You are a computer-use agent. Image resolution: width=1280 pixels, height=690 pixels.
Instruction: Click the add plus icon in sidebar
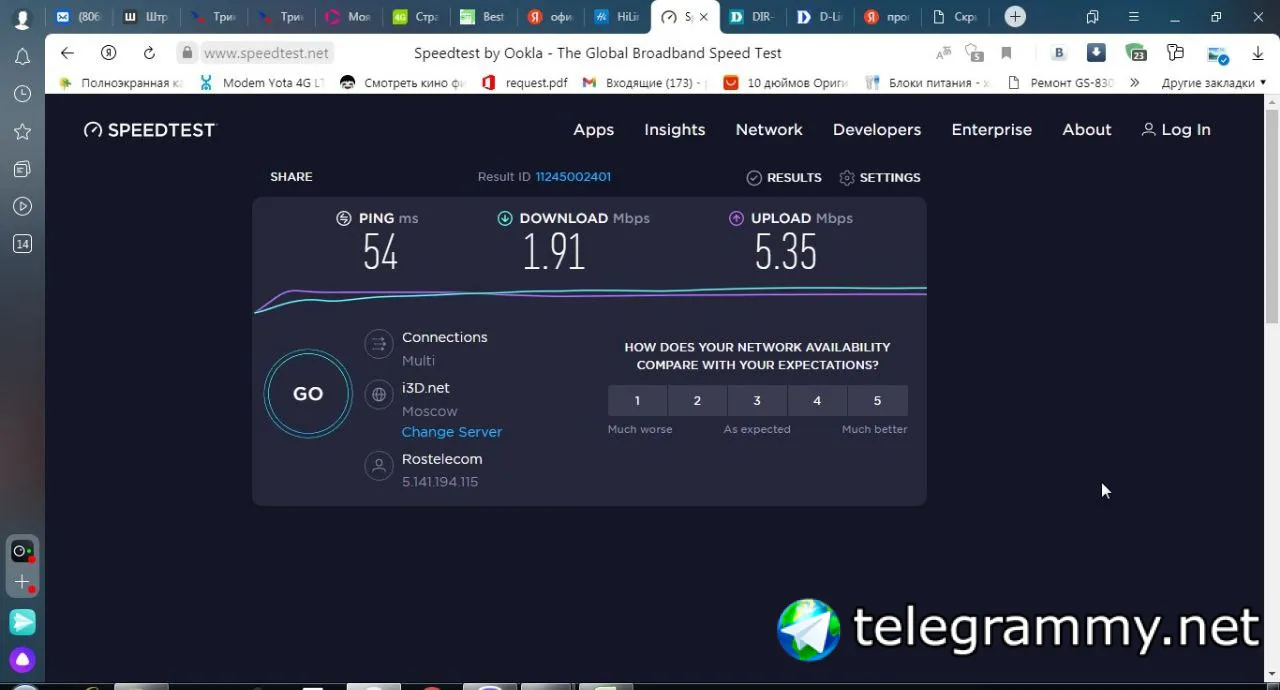(x=22, y=582)
